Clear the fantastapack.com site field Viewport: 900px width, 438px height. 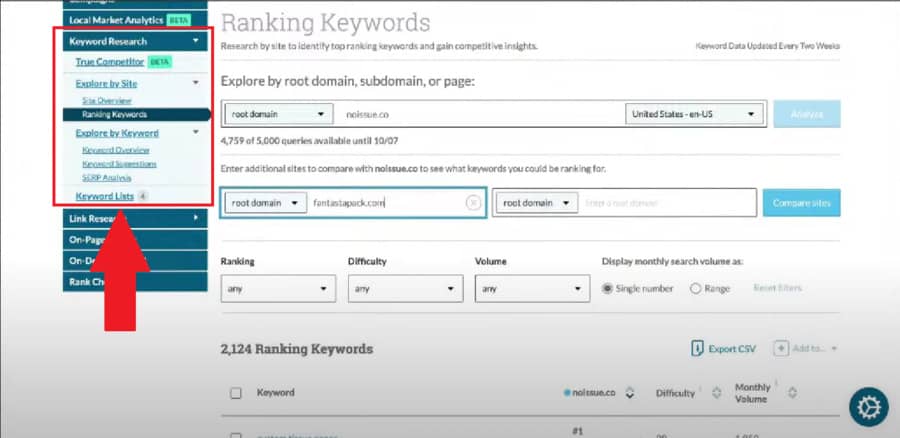[473, 203]
